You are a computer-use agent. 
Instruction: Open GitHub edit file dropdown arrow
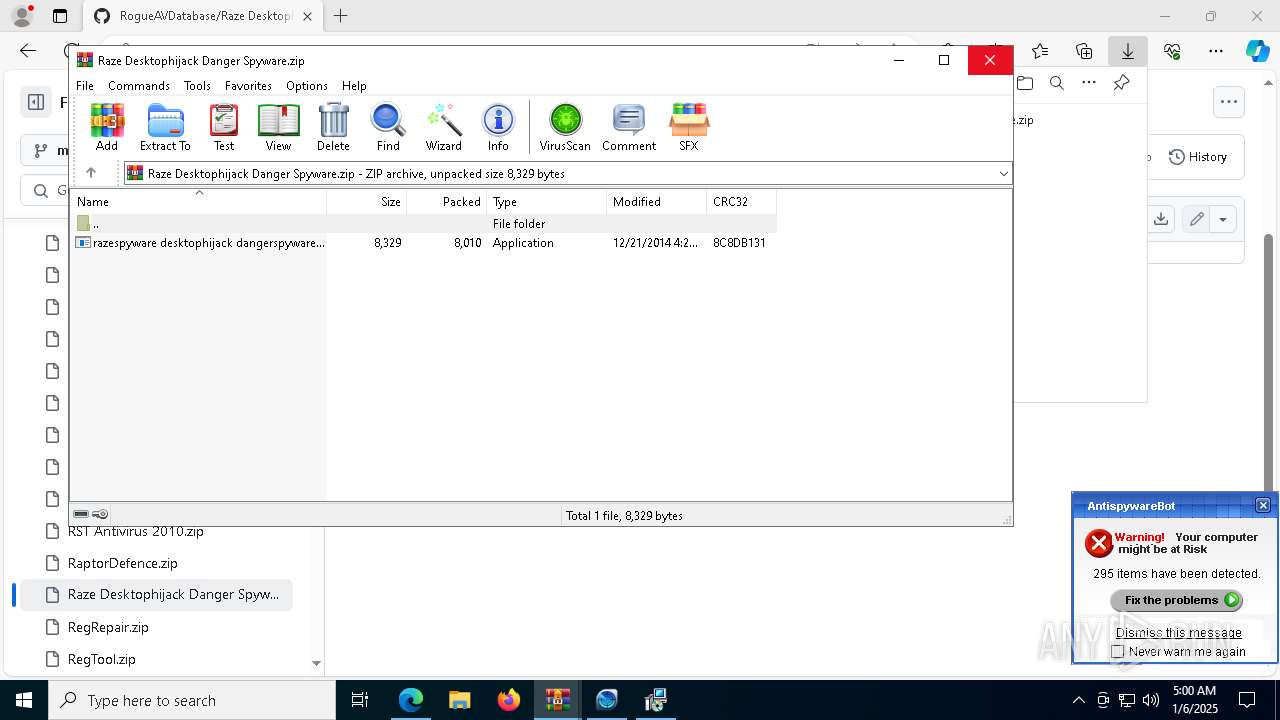click(1223, 219)
